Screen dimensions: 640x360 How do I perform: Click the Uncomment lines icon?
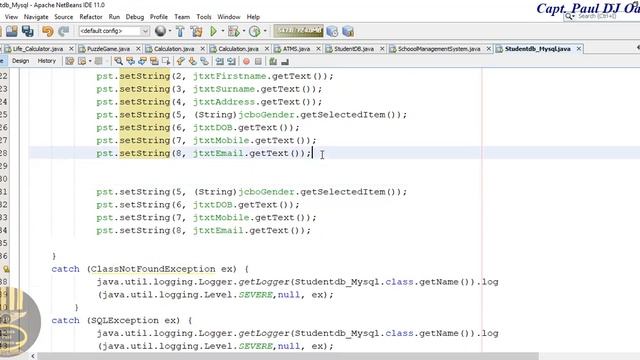(285, 61)
